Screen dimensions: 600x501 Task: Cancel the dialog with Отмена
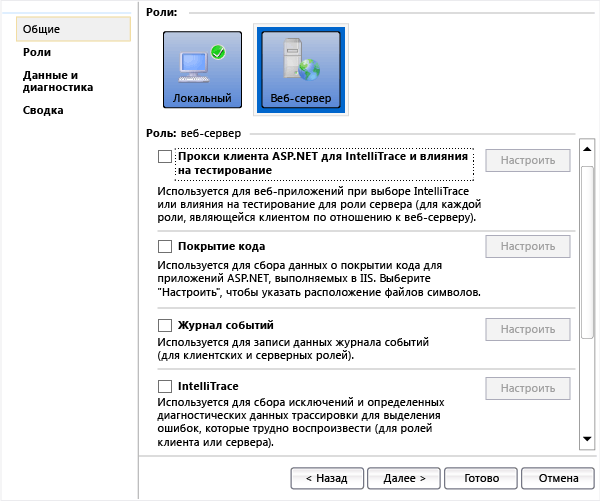pos(558,478)
